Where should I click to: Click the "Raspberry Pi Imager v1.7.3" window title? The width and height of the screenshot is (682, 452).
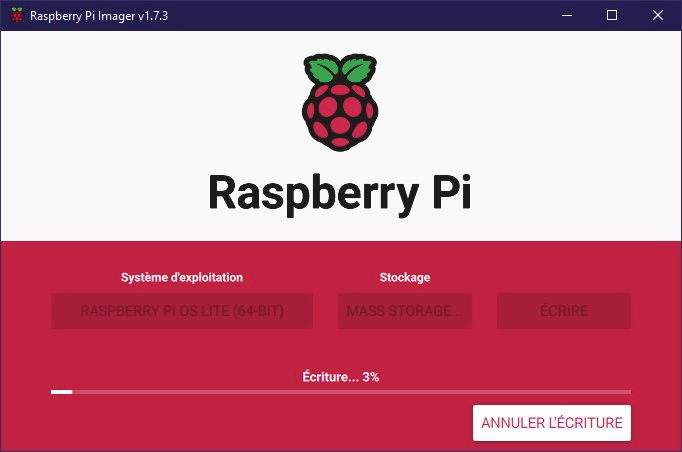[99, 16]
